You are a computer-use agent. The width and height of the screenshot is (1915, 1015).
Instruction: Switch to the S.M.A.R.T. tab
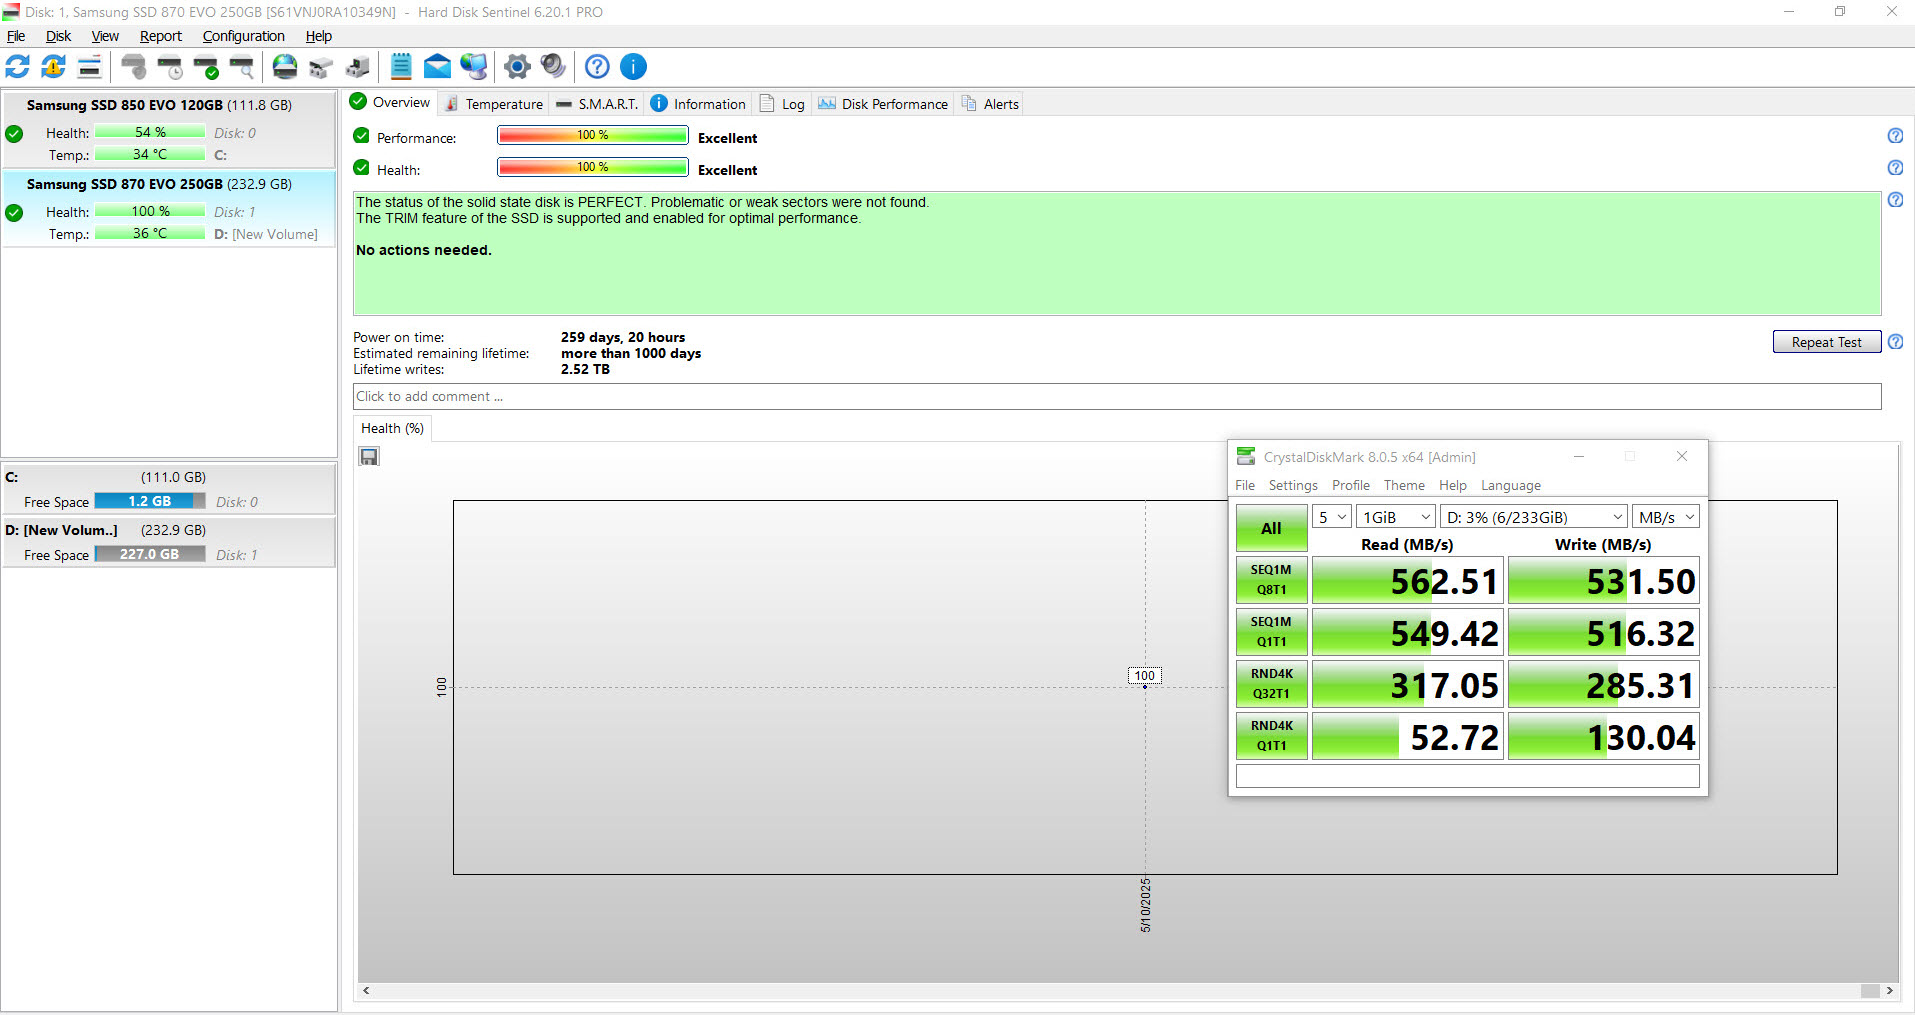(x=597, y=104)
